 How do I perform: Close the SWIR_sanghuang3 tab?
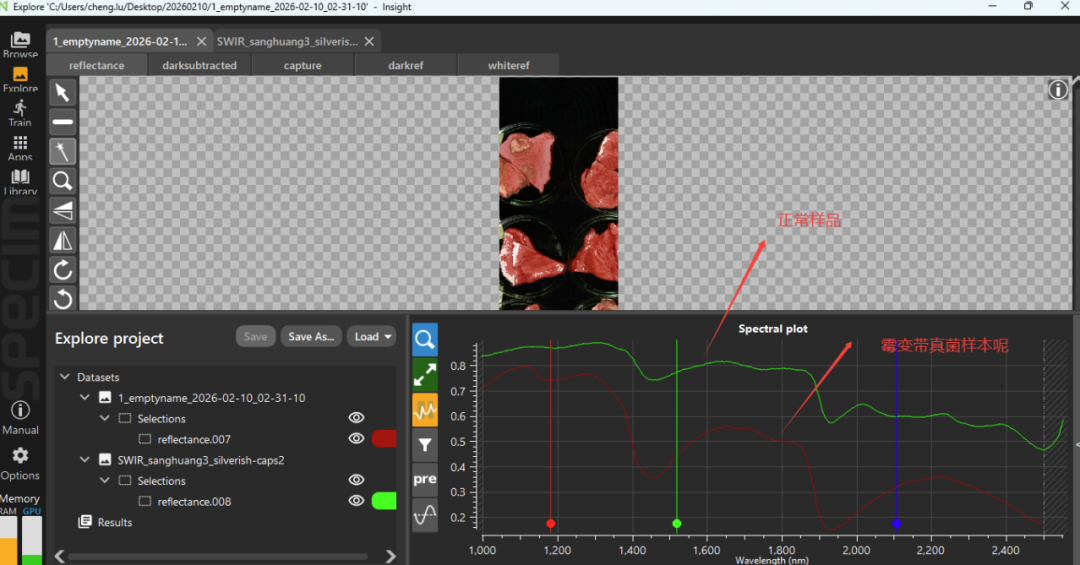(369, 41)
